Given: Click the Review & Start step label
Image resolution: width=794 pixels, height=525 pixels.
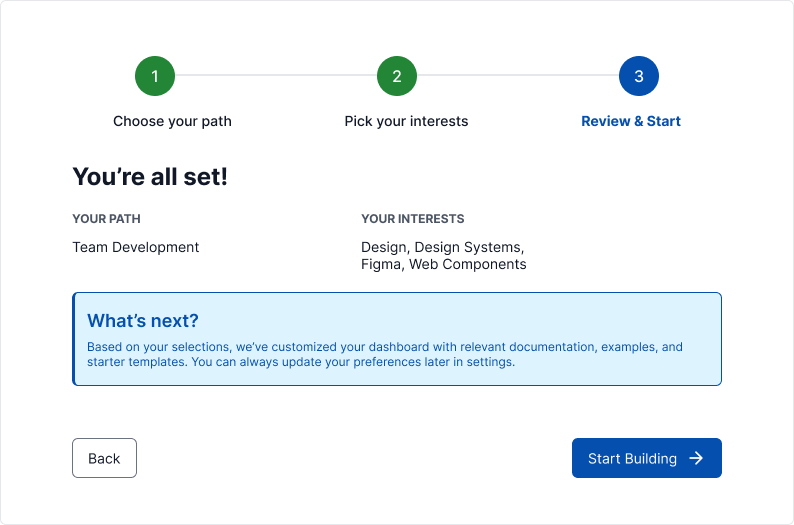Looking at the screenshot, I should click(631, 121).
